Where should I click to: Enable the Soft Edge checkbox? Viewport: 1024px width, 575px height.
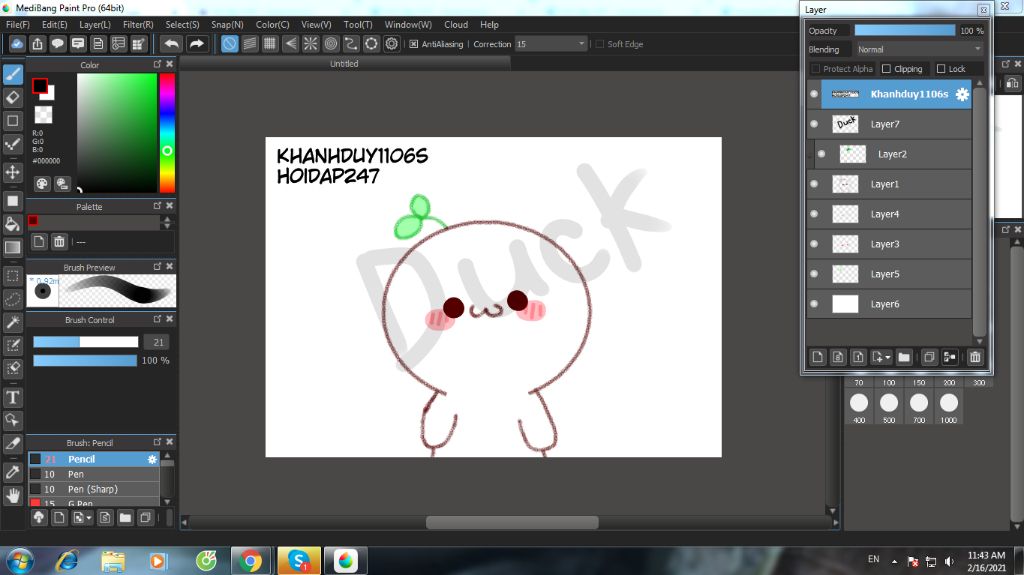click(600, 44)
